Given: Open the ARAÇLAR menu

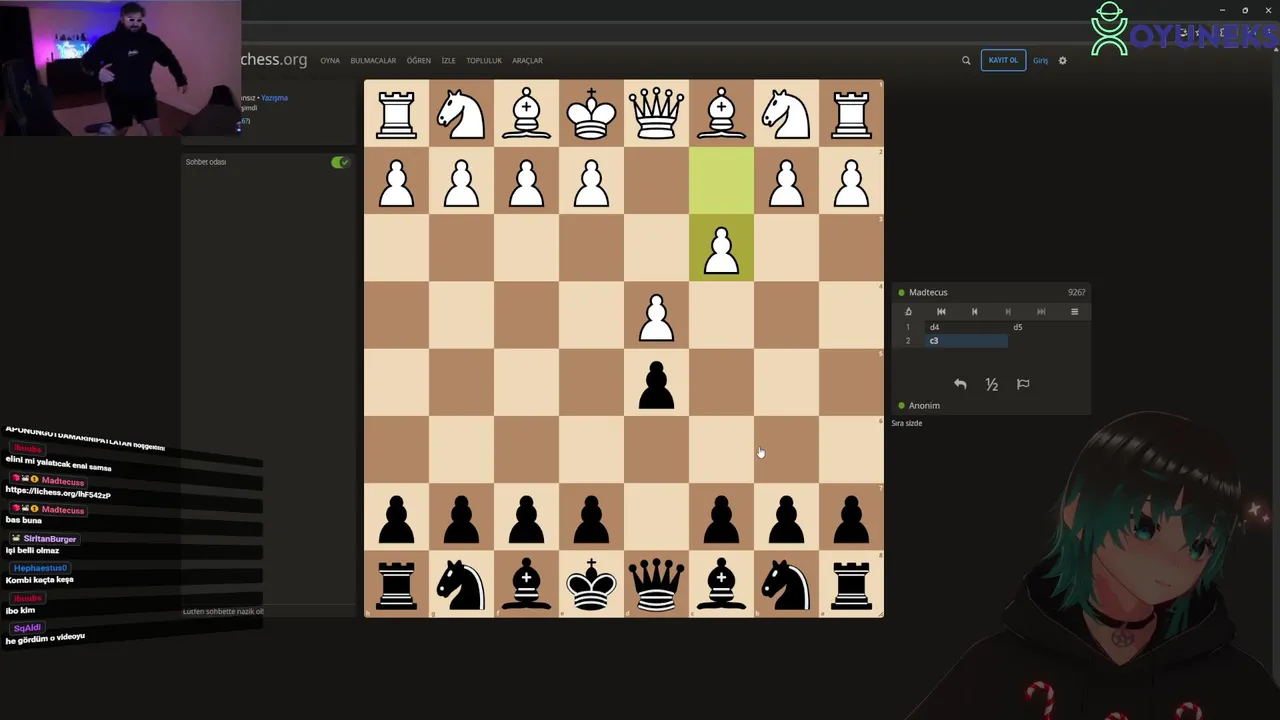Looking at the screenshot, I should pos(527,60).
